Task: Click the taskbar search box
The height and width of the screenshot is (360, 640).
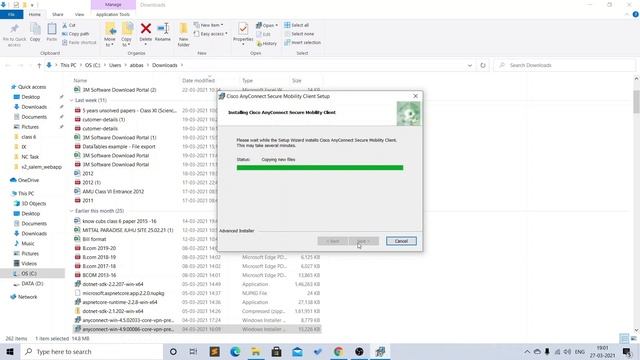Action: (91, 351)
